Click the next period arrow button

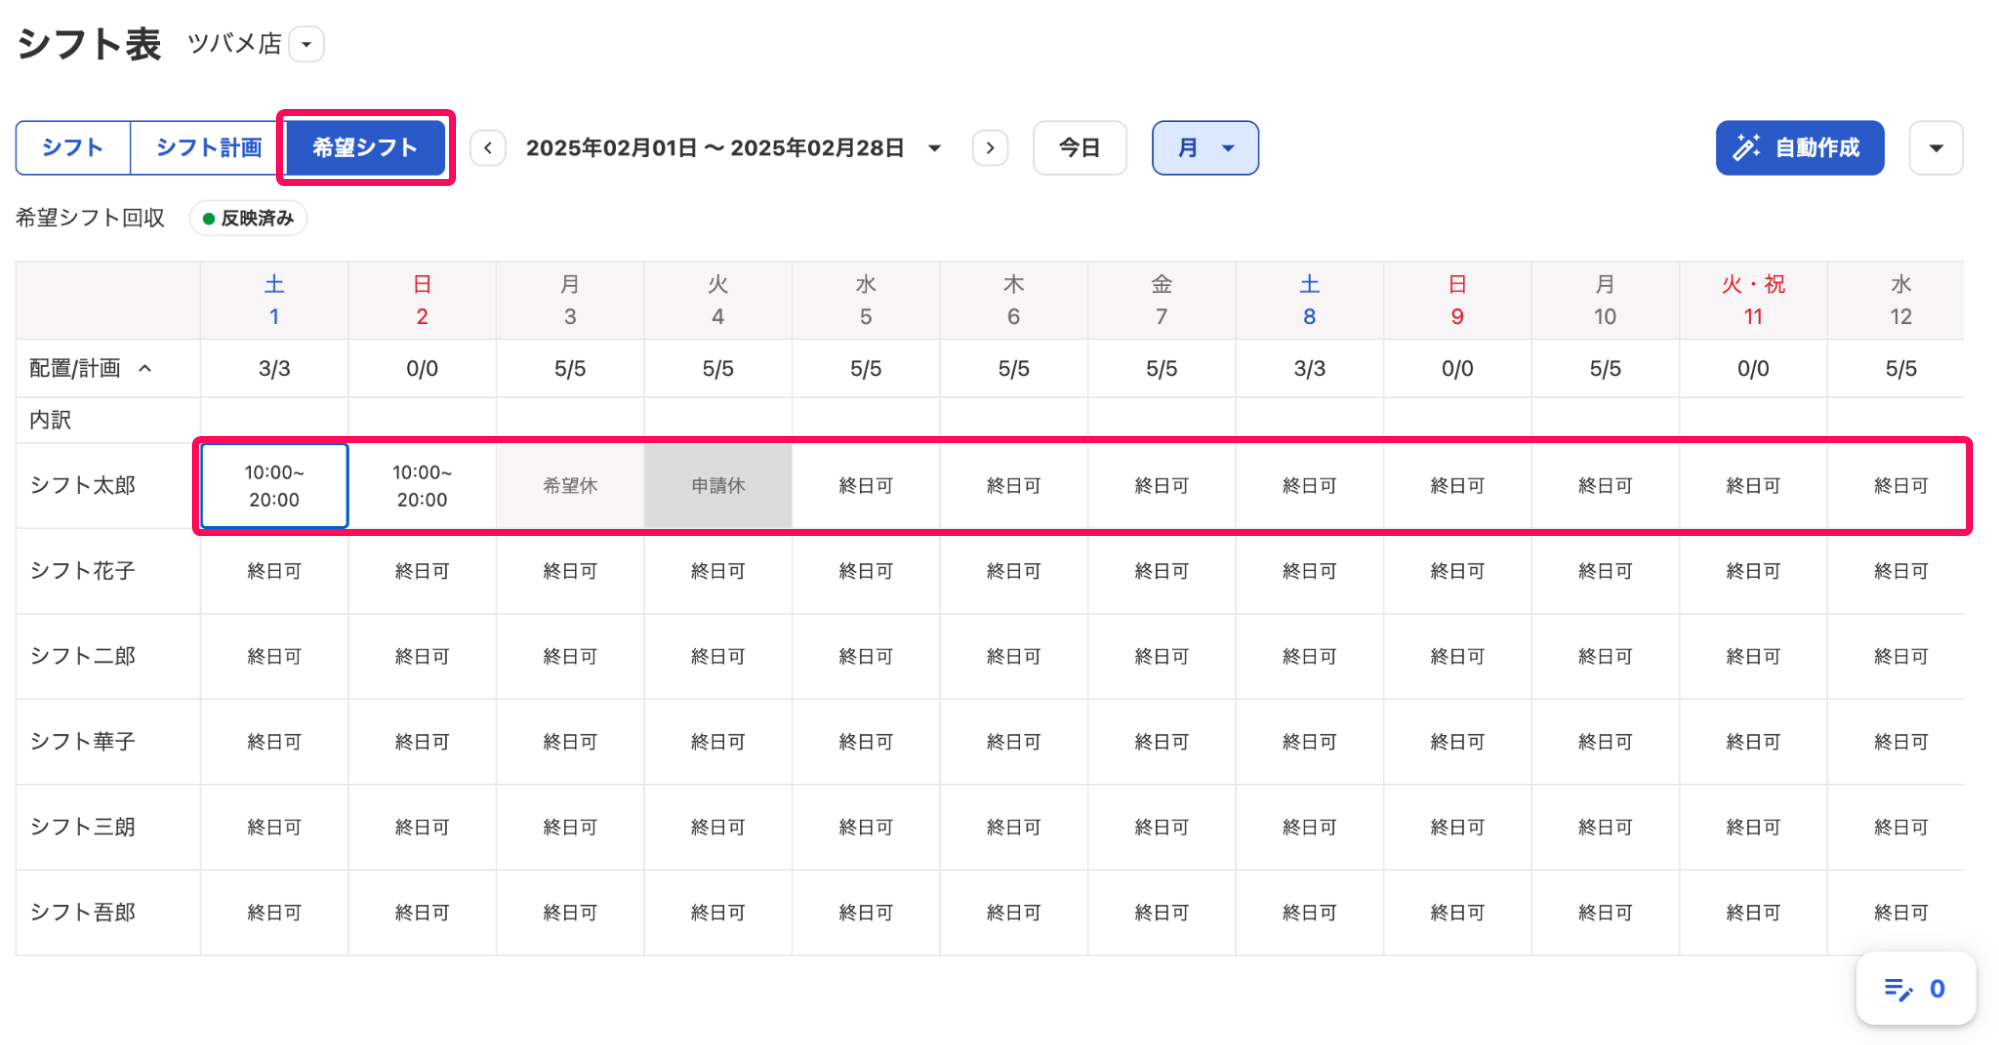990,148
